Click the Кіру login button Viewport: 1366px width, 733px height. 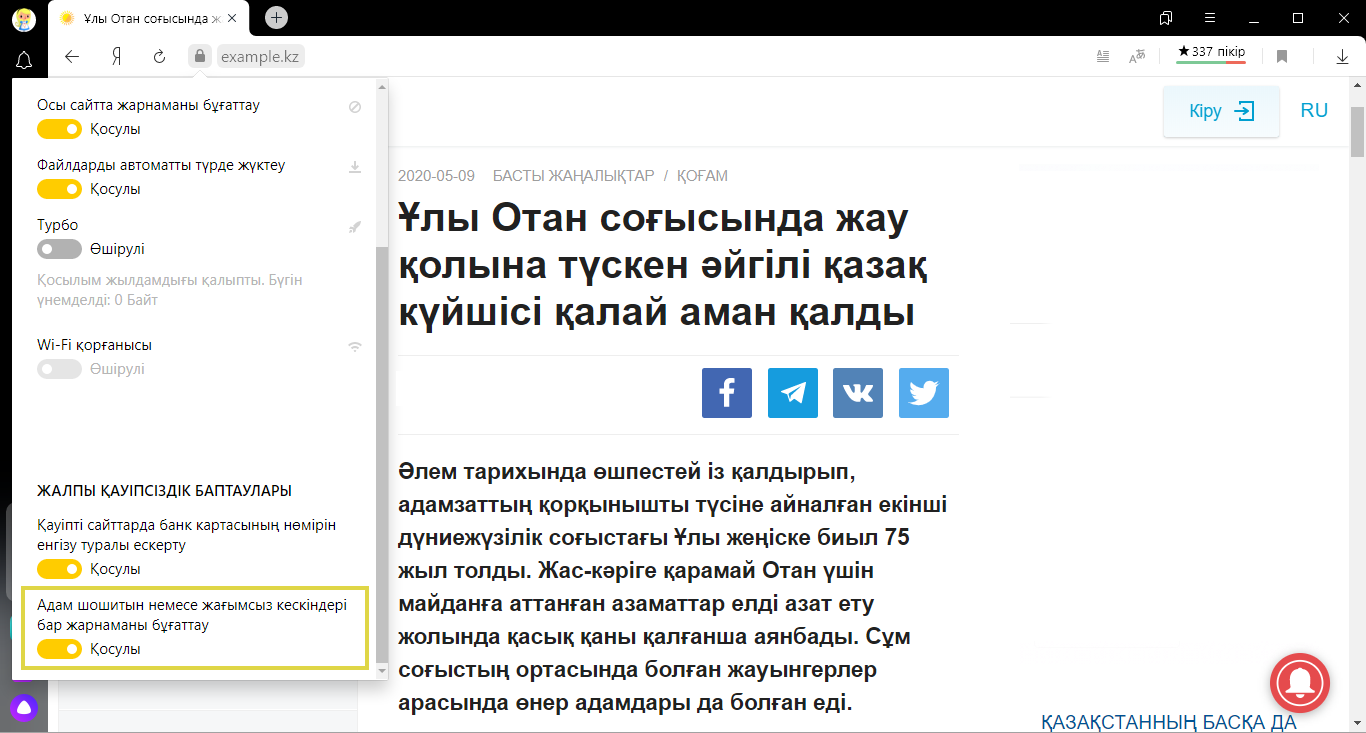click(1221, 111)
